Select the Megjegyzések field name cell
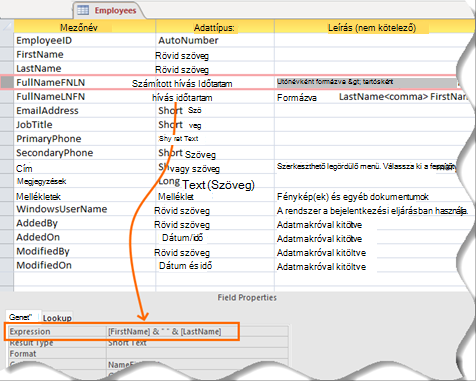 pos(85,181)
